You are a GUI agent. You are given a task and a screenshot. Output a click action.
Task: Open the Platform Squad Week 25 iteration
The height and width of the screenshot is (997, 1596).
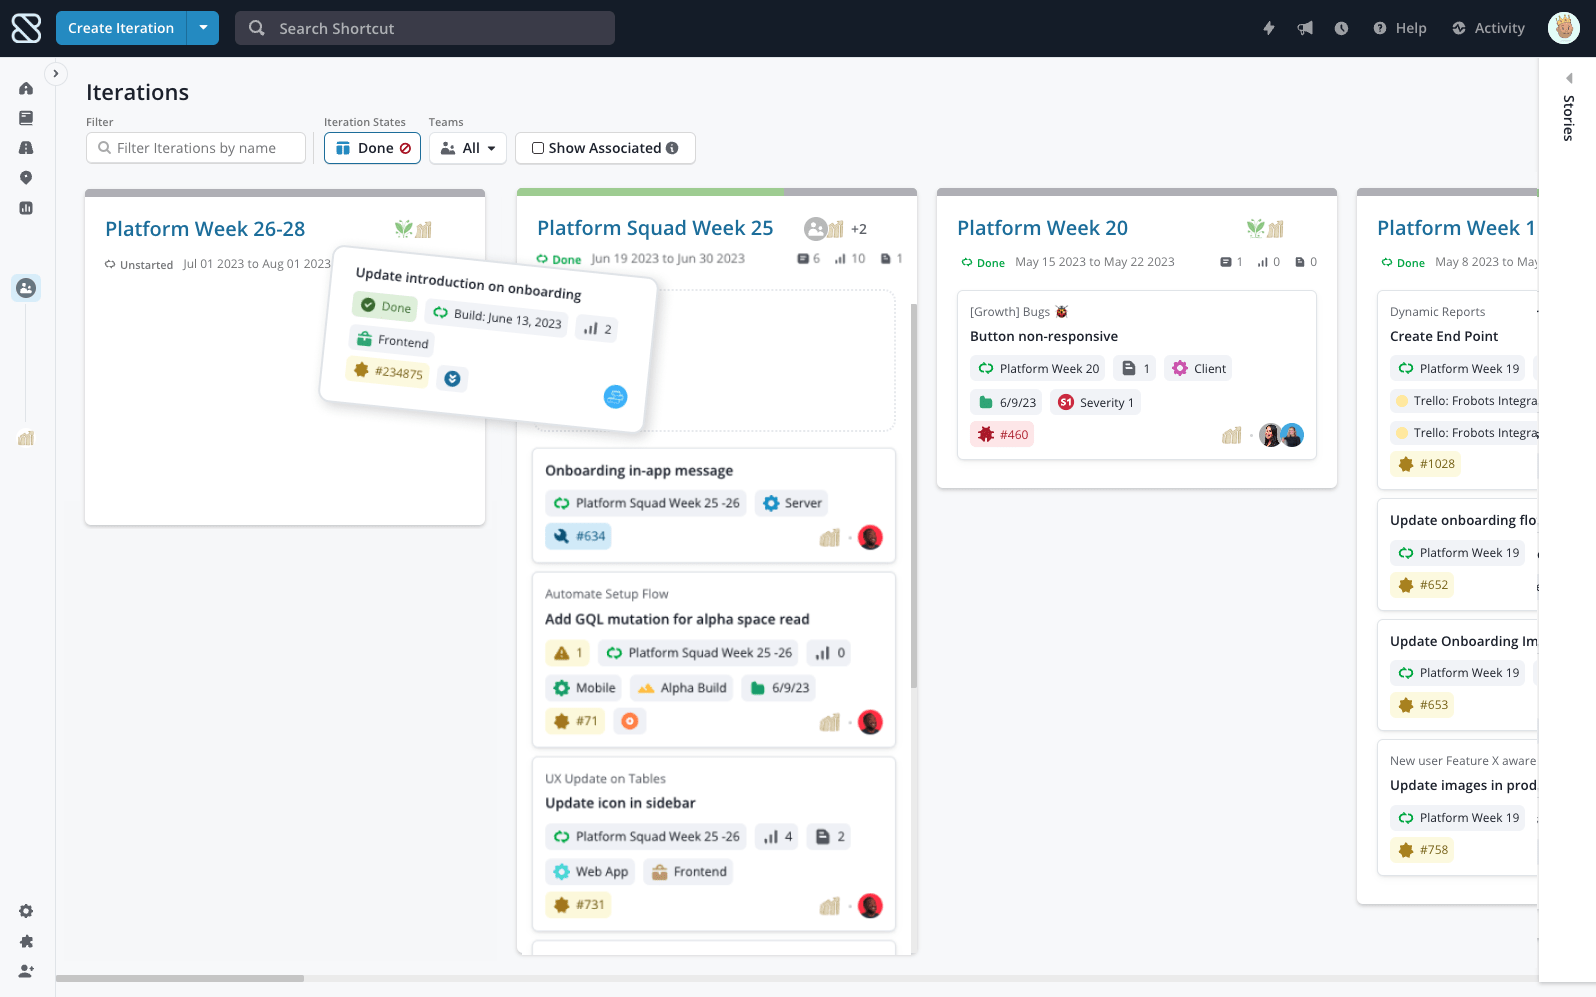[655, 228]
